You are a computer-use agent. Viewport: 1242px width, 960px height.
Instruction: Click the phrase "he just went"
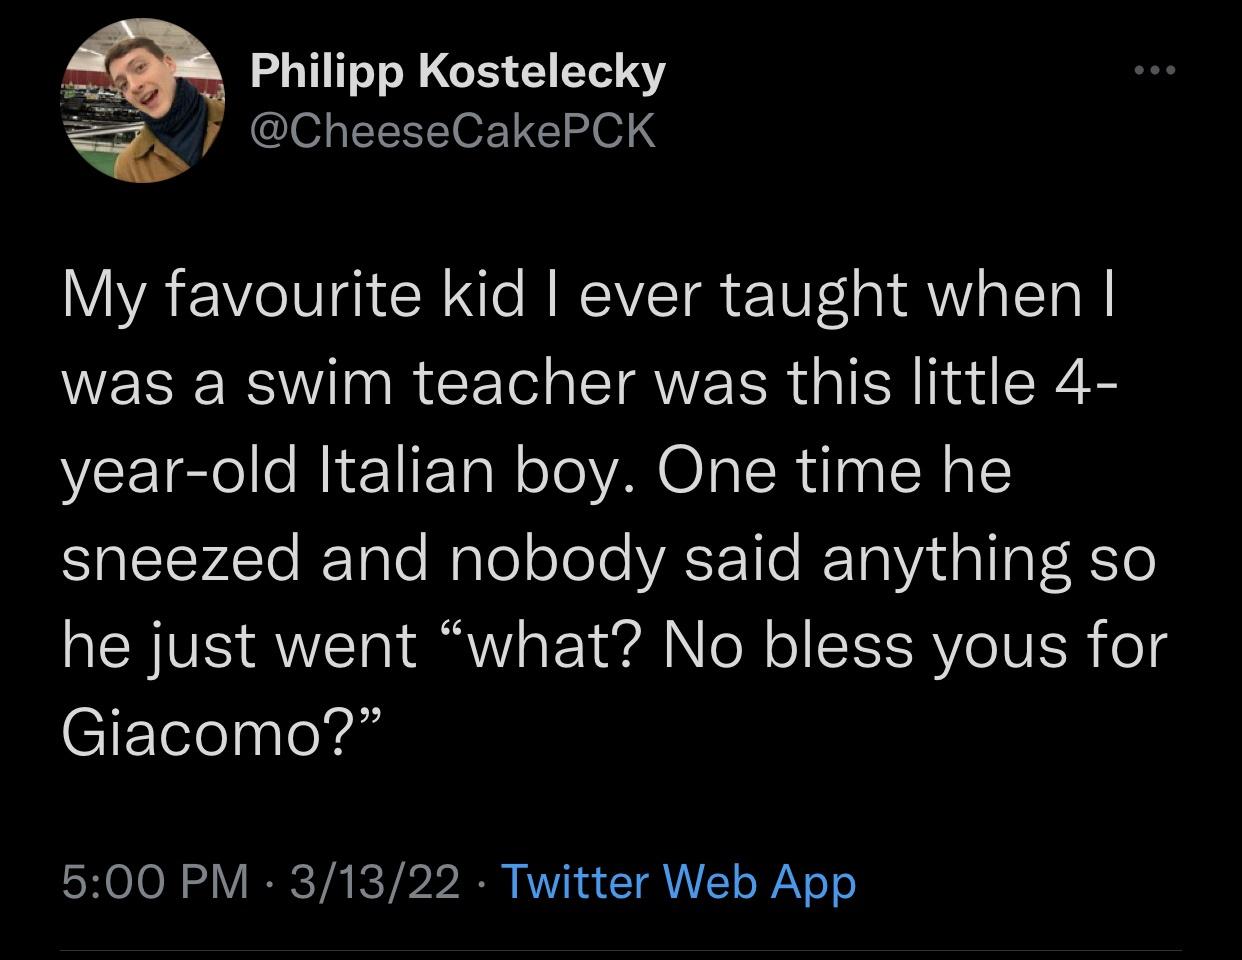(238, 645)
